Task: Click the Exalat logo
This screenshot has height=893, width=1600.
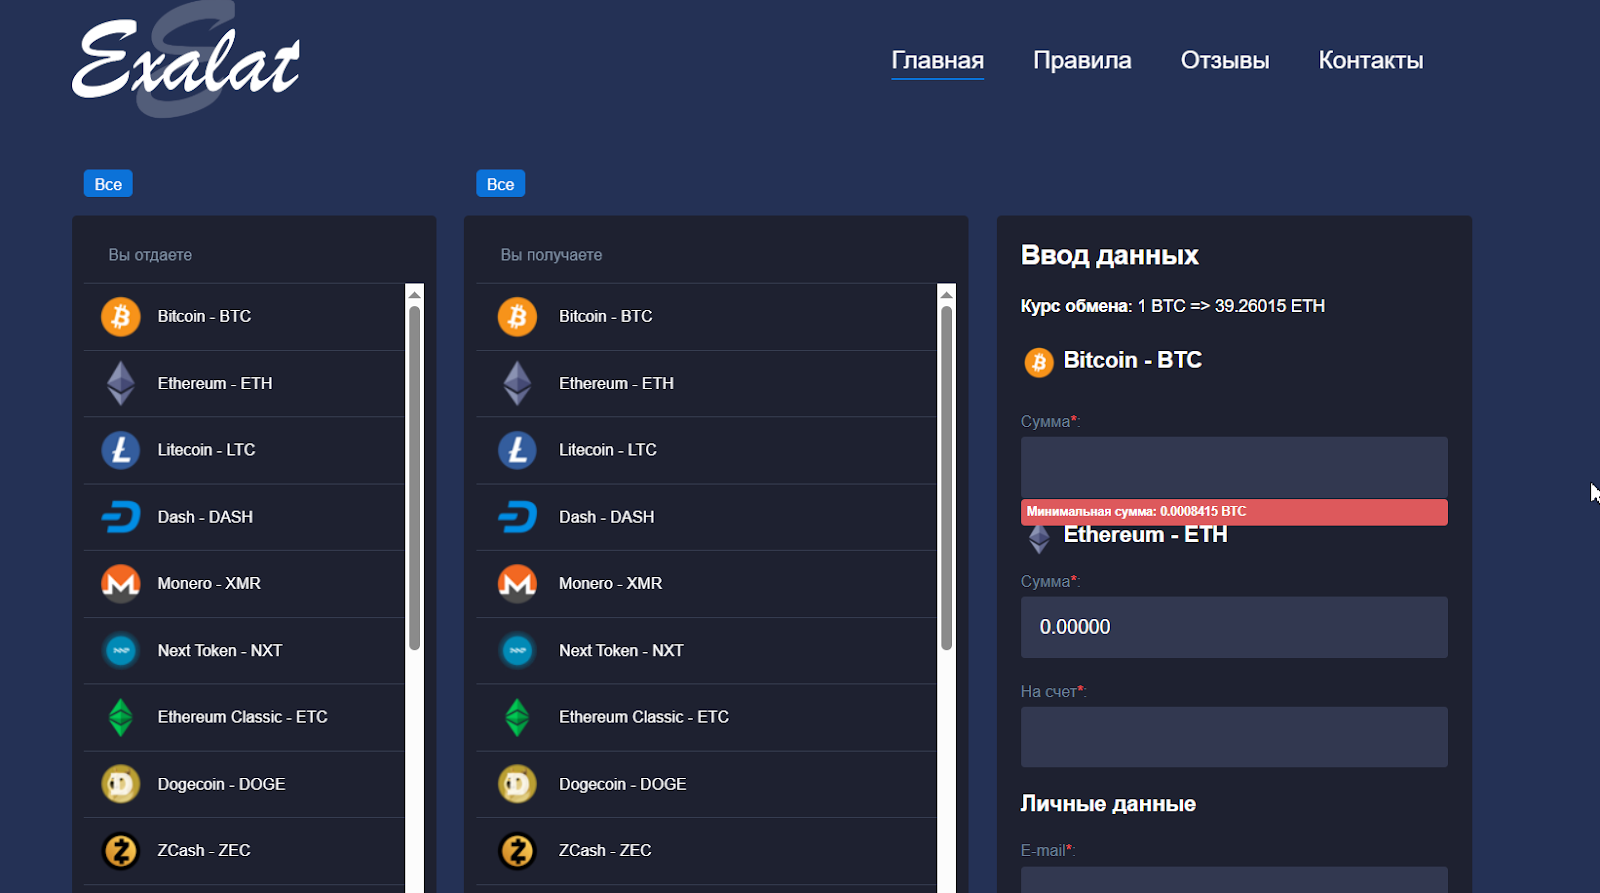Action: pyautogui.click(x=186, y=60)
